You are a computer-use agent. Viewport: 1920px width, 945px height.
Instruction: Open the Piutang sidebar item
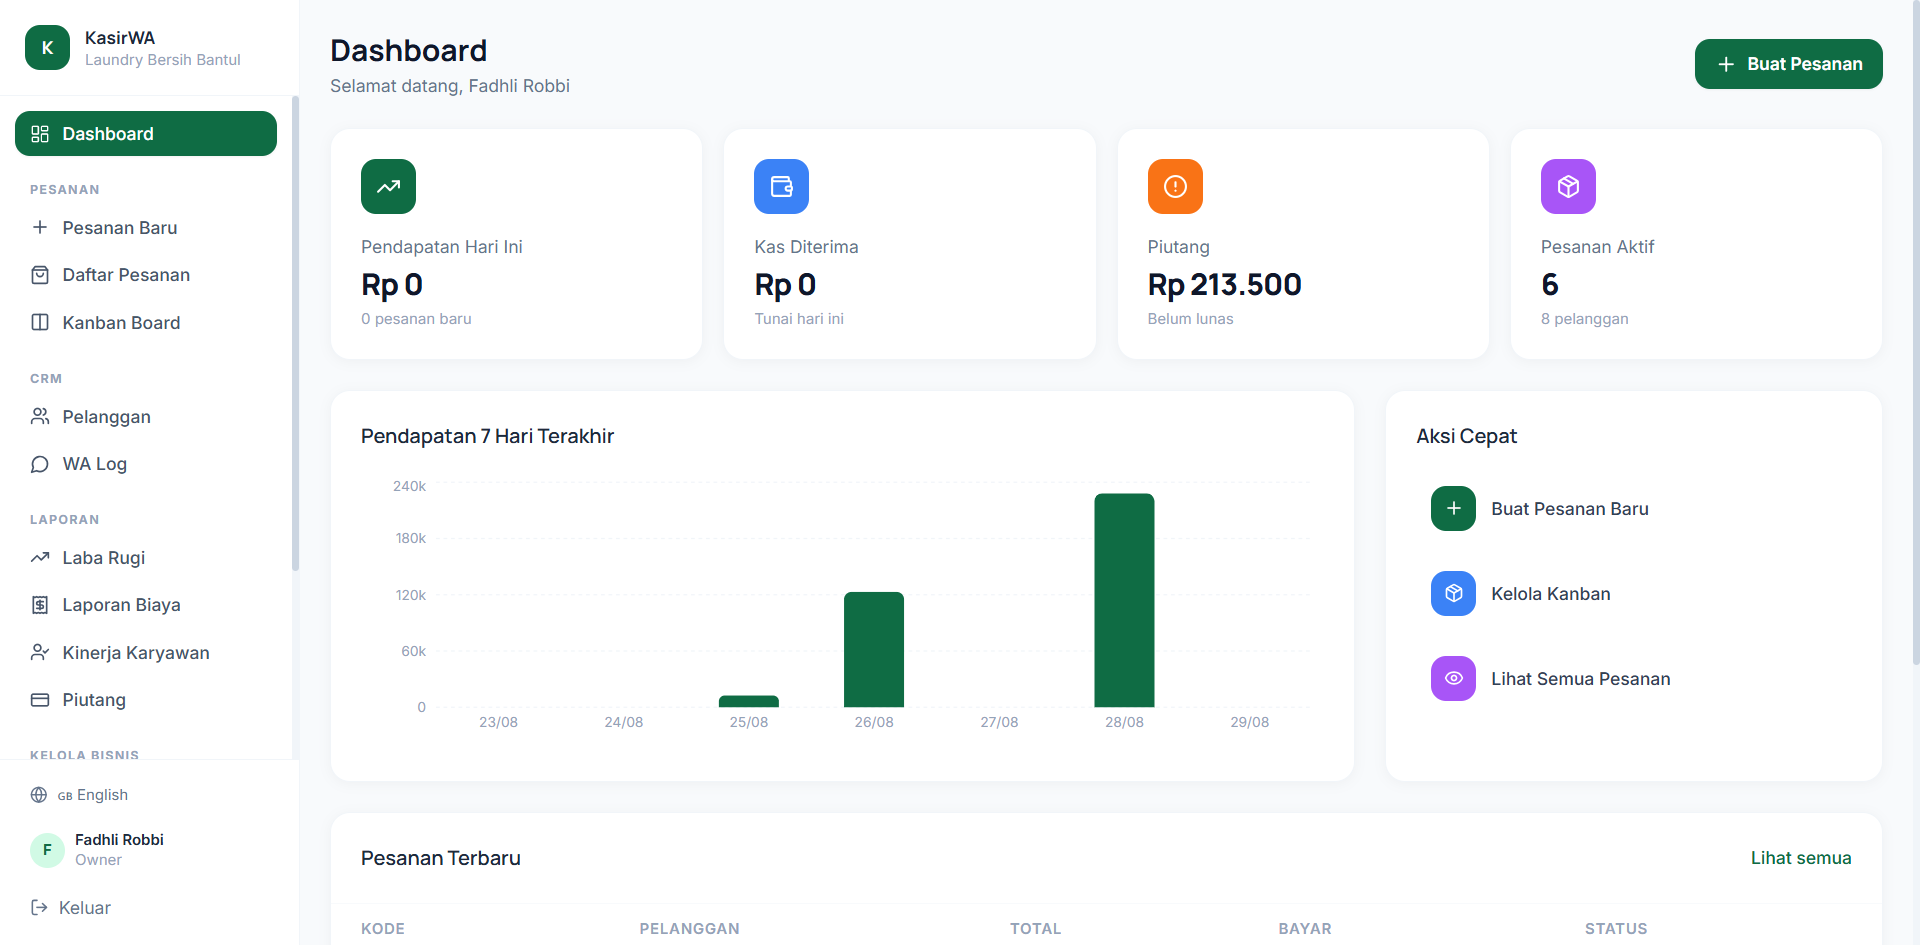coord(146,700)
